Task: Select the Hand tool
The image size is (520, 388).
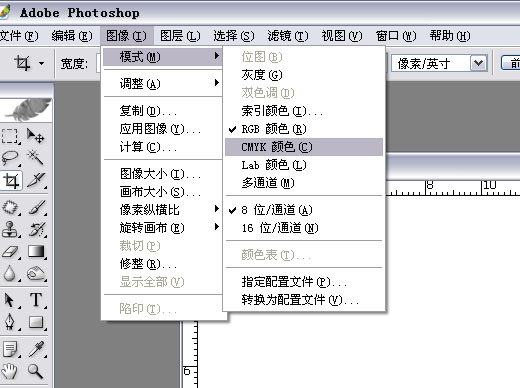Action: pos(10,370)
